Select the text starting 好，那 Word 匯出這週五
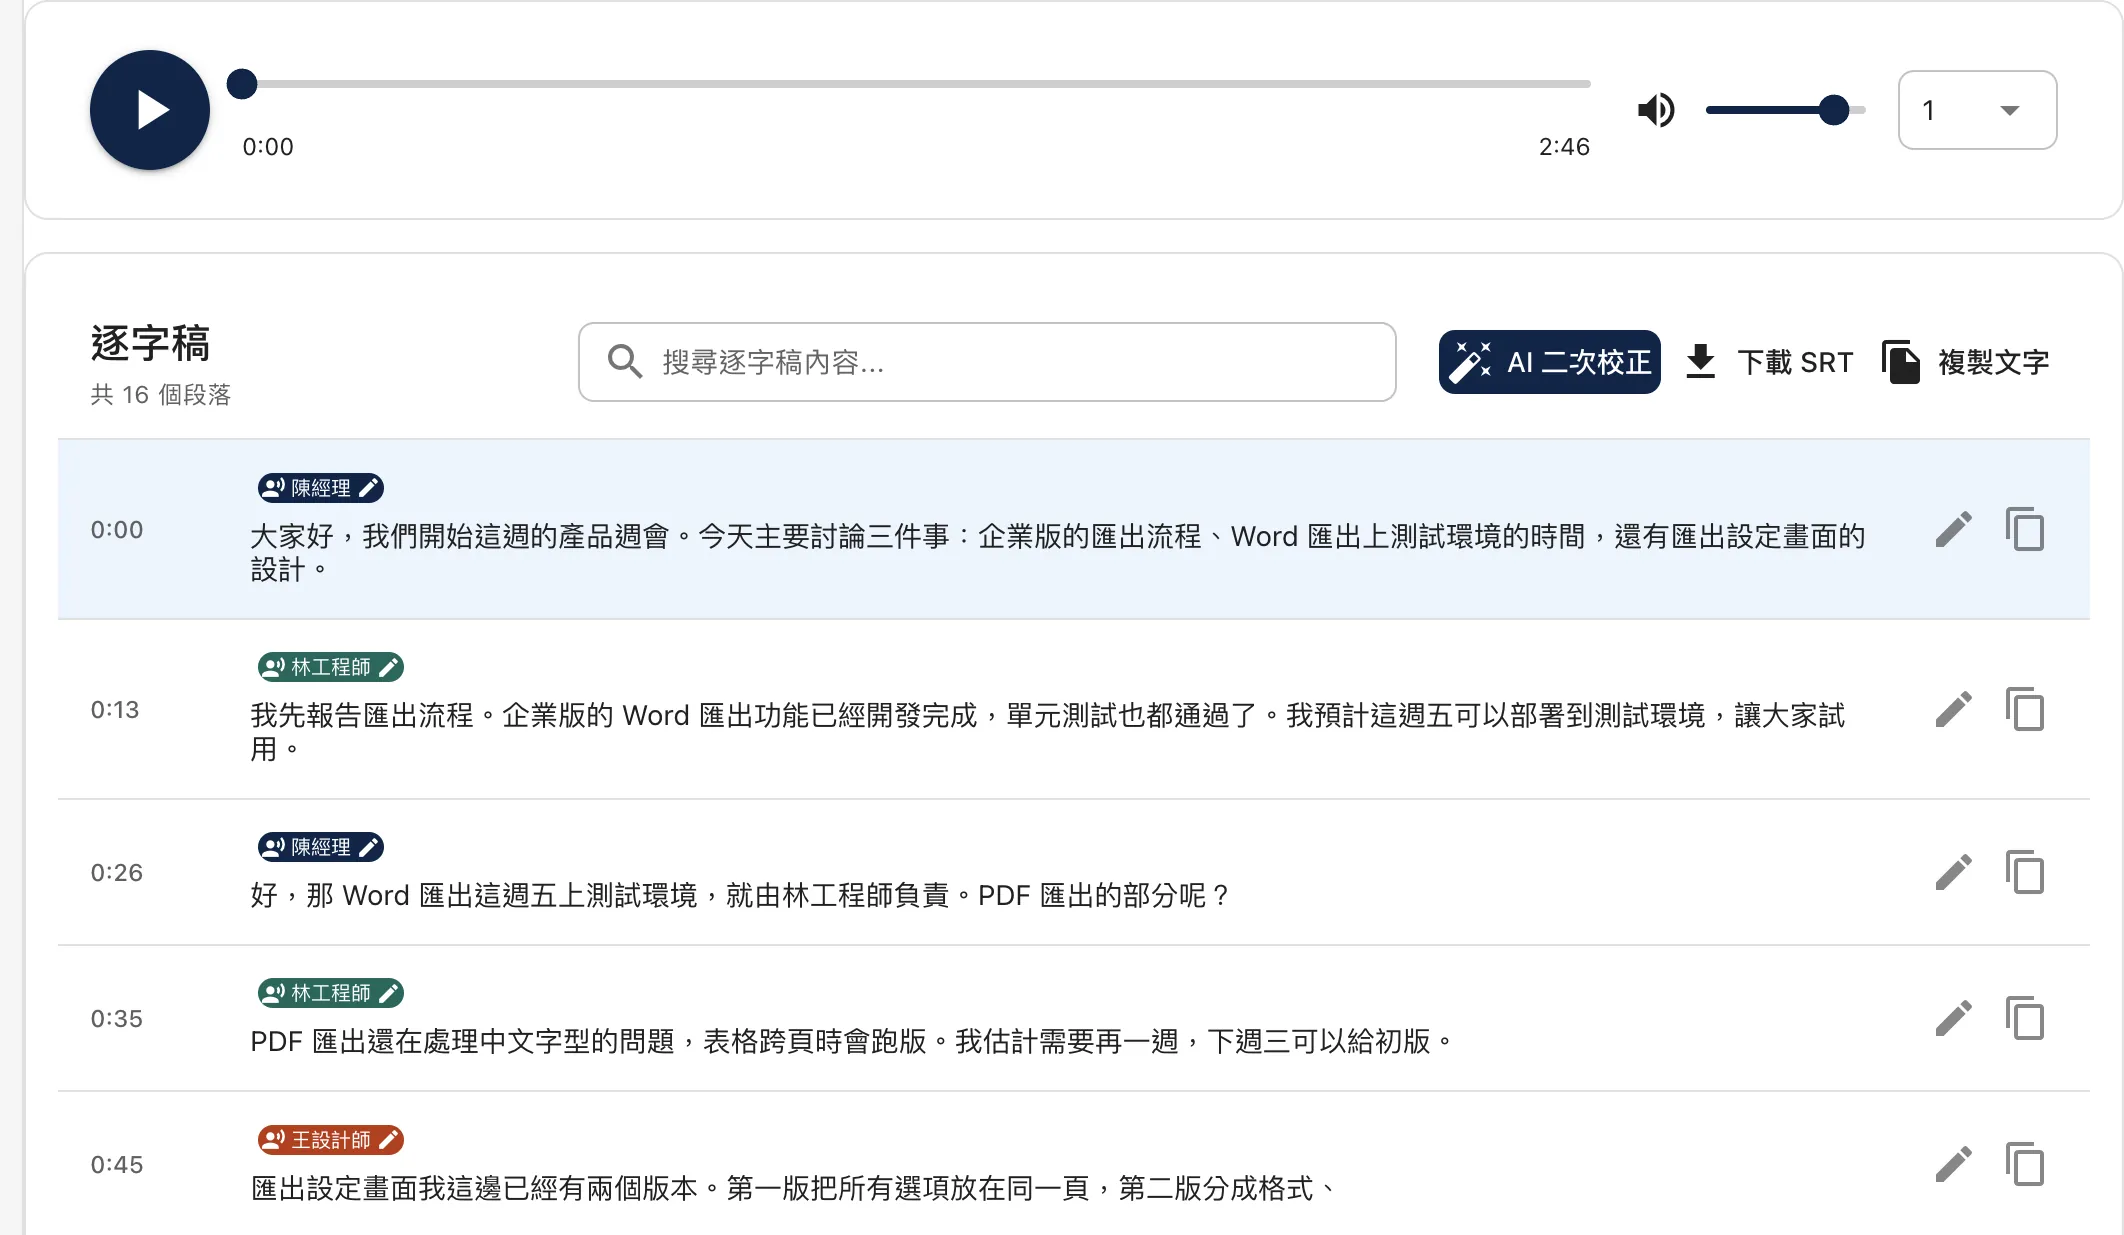 point(741,896)
